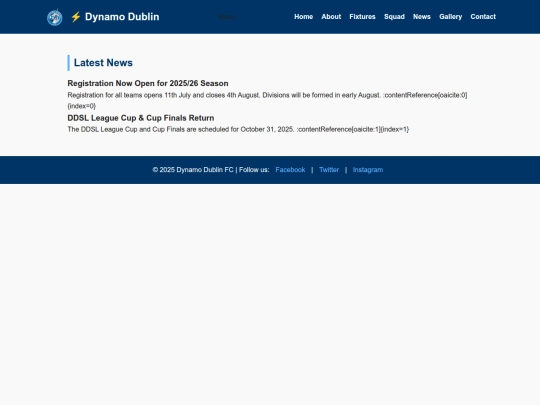Click 'Registration Now Open for 2025/26 Season' headline
540x405 pixels.
tap(148, 83)
